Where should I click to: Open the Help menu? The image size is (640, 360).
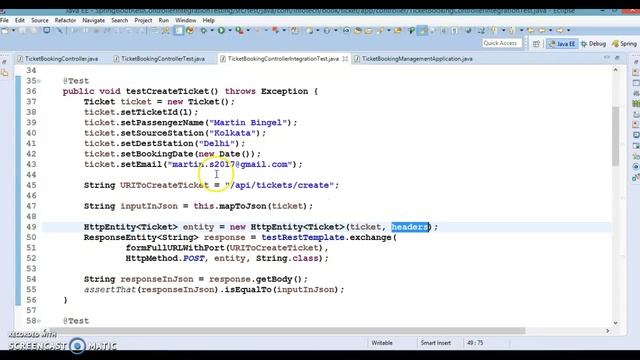click(209, 20)
